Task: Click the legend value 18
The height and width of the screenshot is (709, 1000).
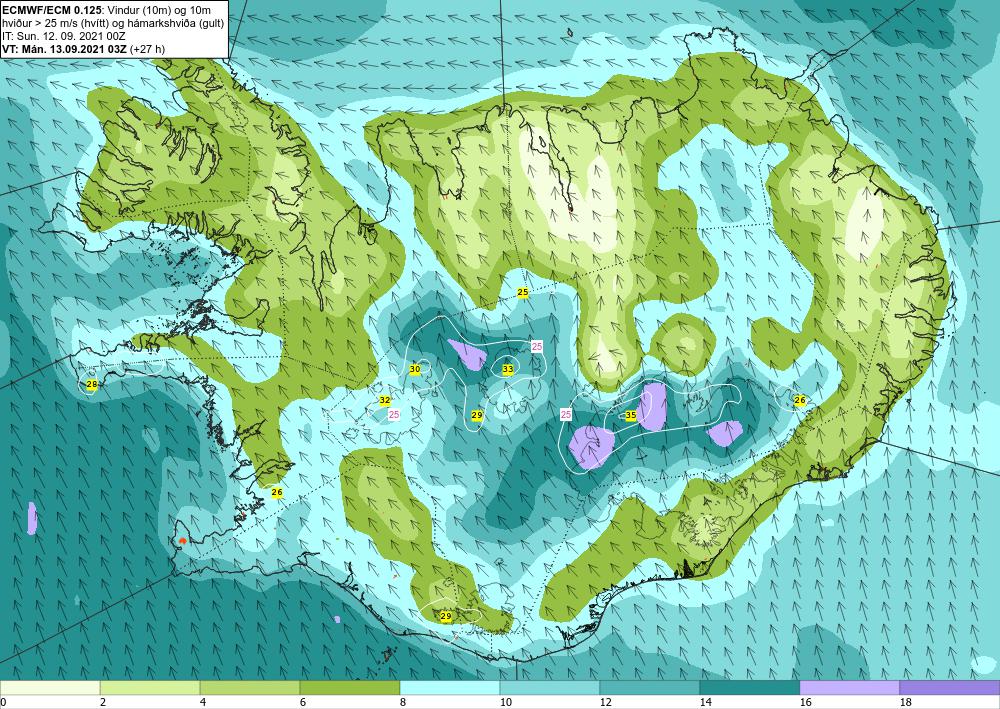Action: click(x=905, y=702)
